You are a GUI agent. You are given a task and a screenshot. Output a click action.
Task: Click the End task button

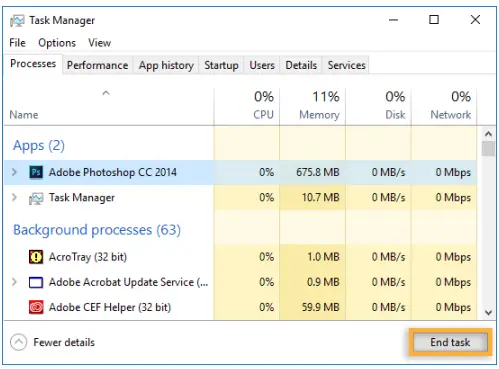(x=450, y=342)
